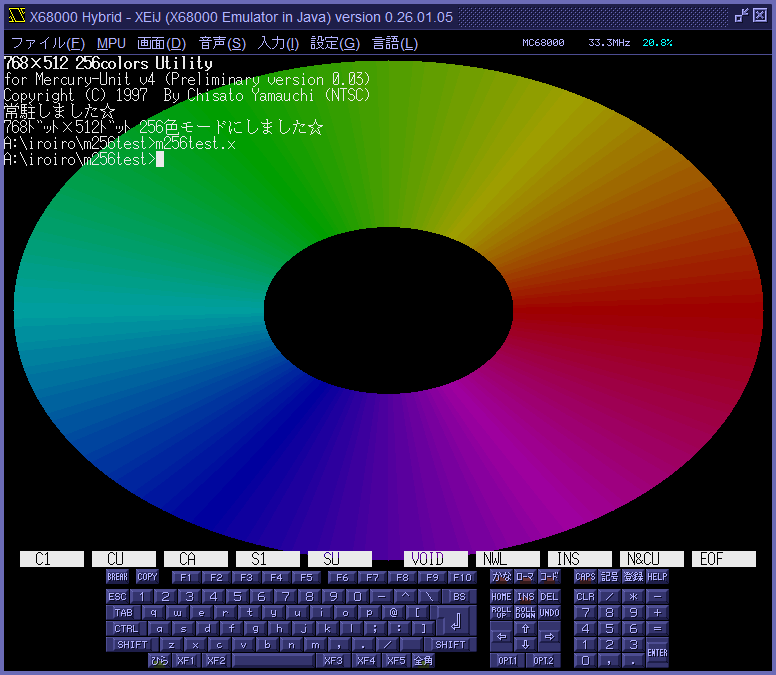Open the ファイル(F) menu
Viewport: 776px width, 675px height.
(x=47, y=43)
